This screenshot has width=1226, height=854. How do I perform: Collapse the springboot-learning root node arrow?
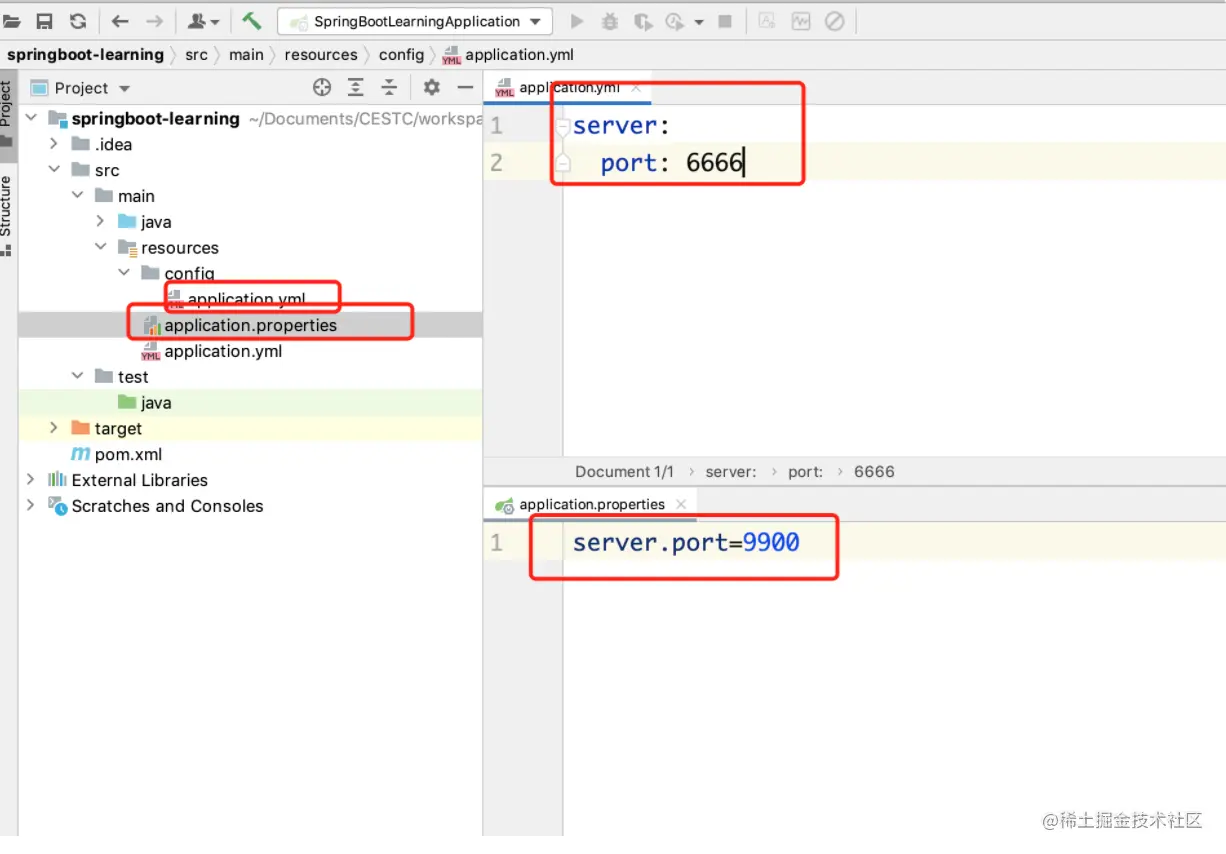(x=31, y=118)
